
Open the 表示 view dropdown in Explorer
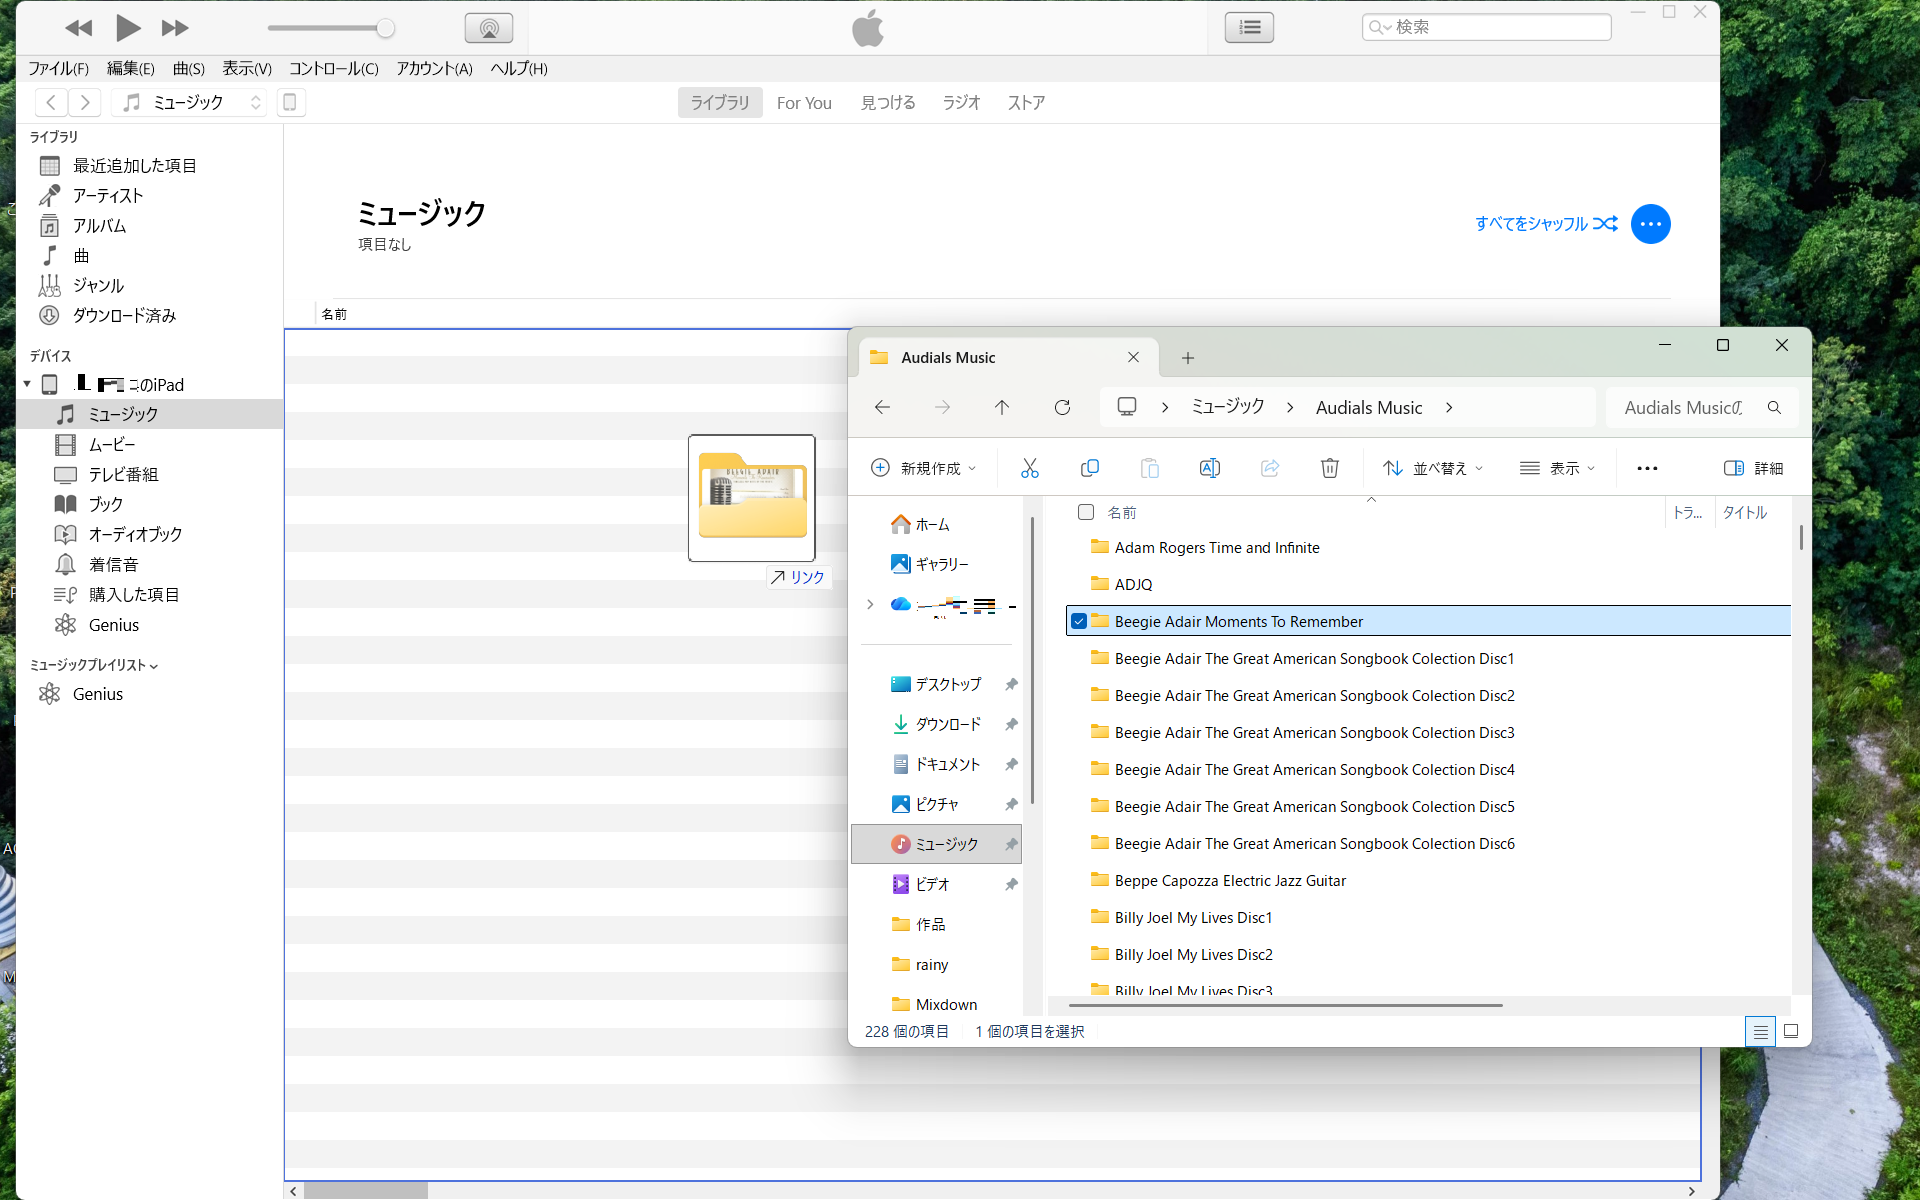point(1557,468)
